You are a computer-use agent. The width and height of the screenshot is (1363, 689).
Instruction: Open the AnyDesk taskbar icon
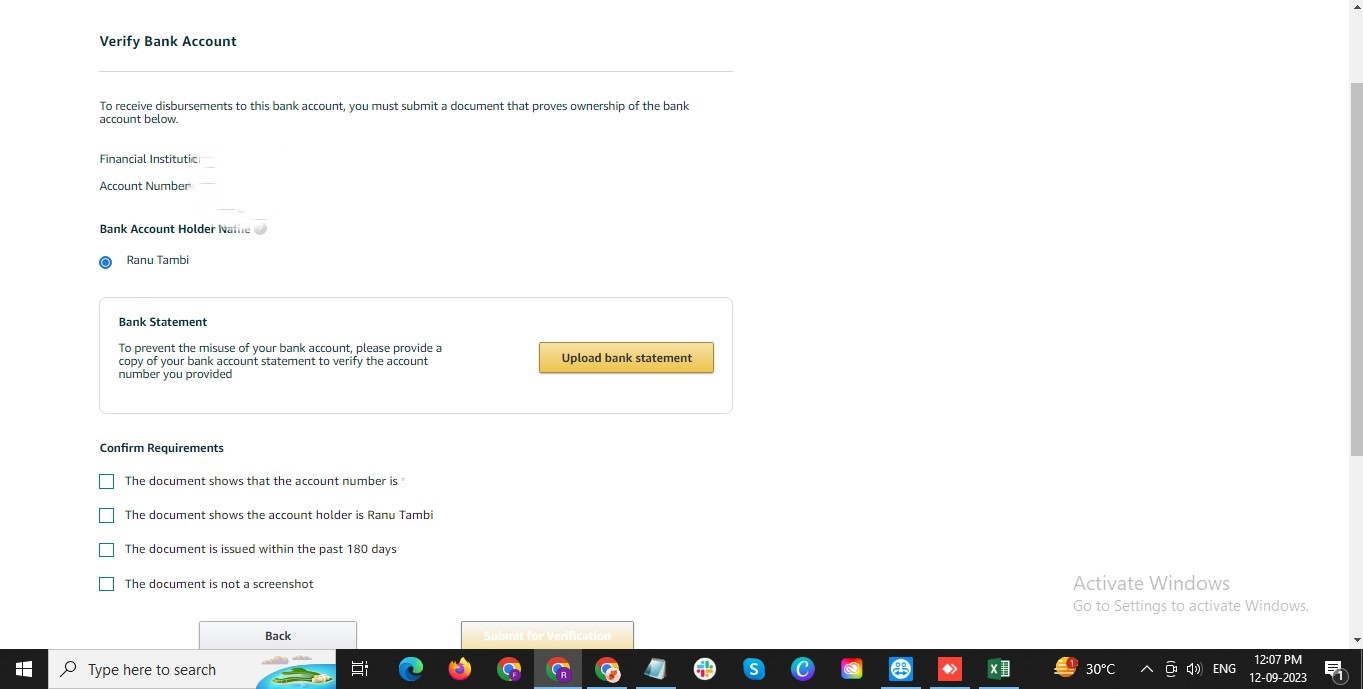point(950,669)
